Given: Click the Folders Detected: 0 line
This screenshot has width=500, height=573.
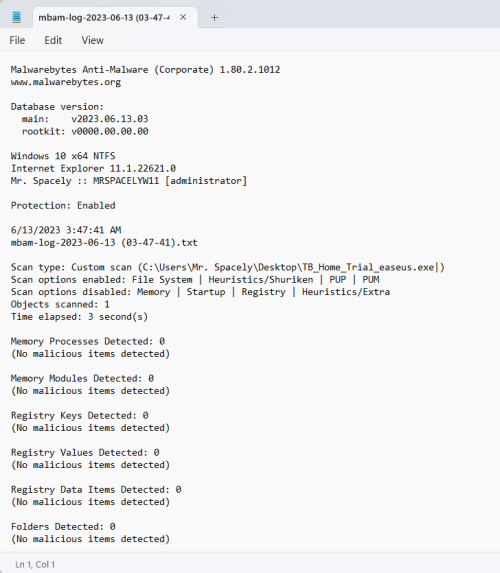Looking at the screenshot, I should click(x=63, y=527).
